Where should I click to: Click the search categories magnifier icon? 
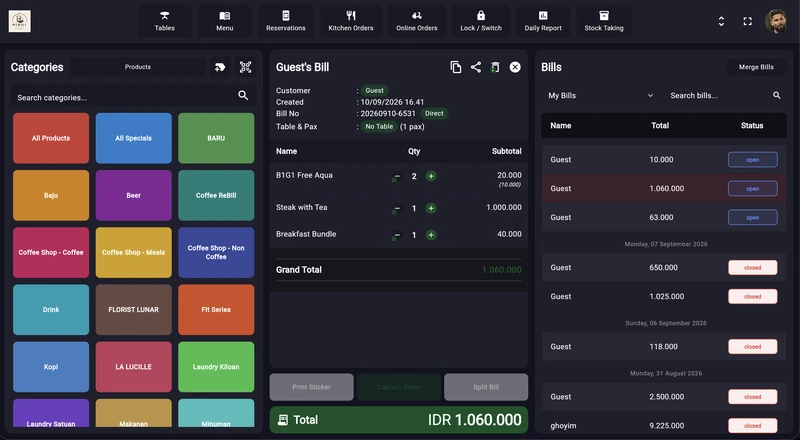[x=243, y=95]
